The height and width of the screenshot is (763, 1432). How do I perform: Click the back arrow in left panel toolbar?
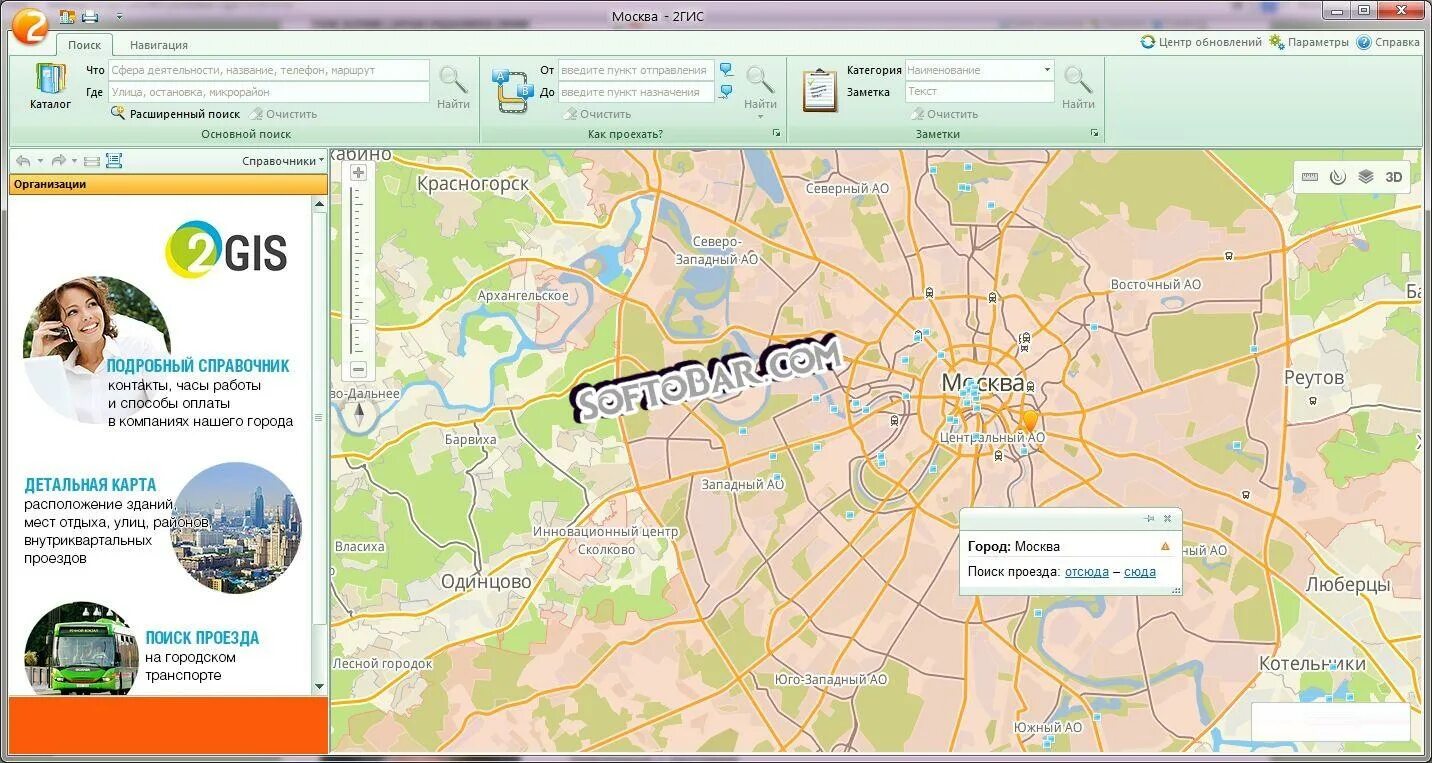[23, 161]
